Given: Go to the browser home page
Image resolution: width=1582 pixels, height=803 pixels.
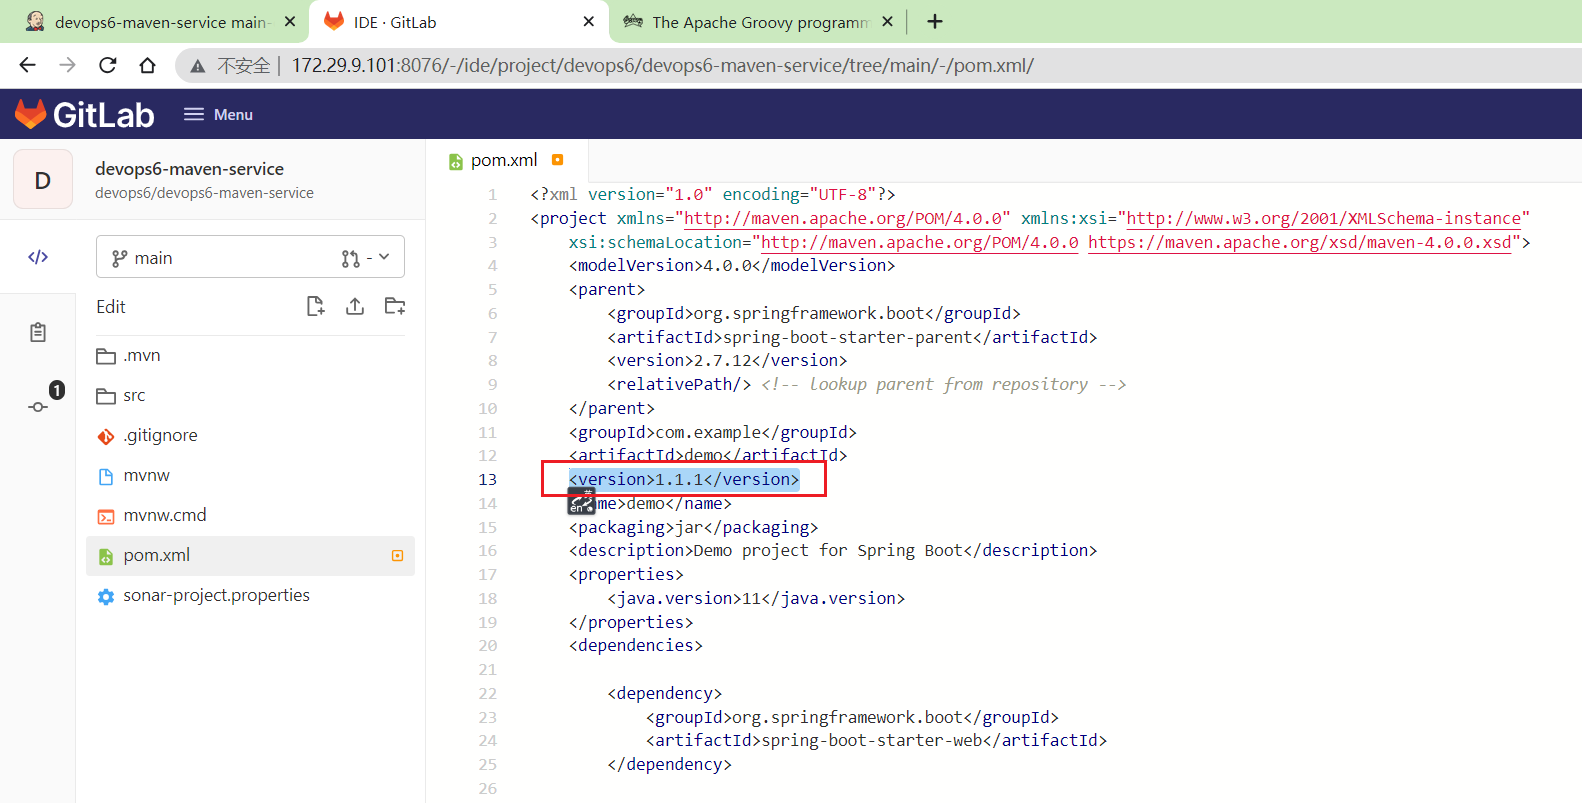Looking at the screenshot, I should 147,65.
